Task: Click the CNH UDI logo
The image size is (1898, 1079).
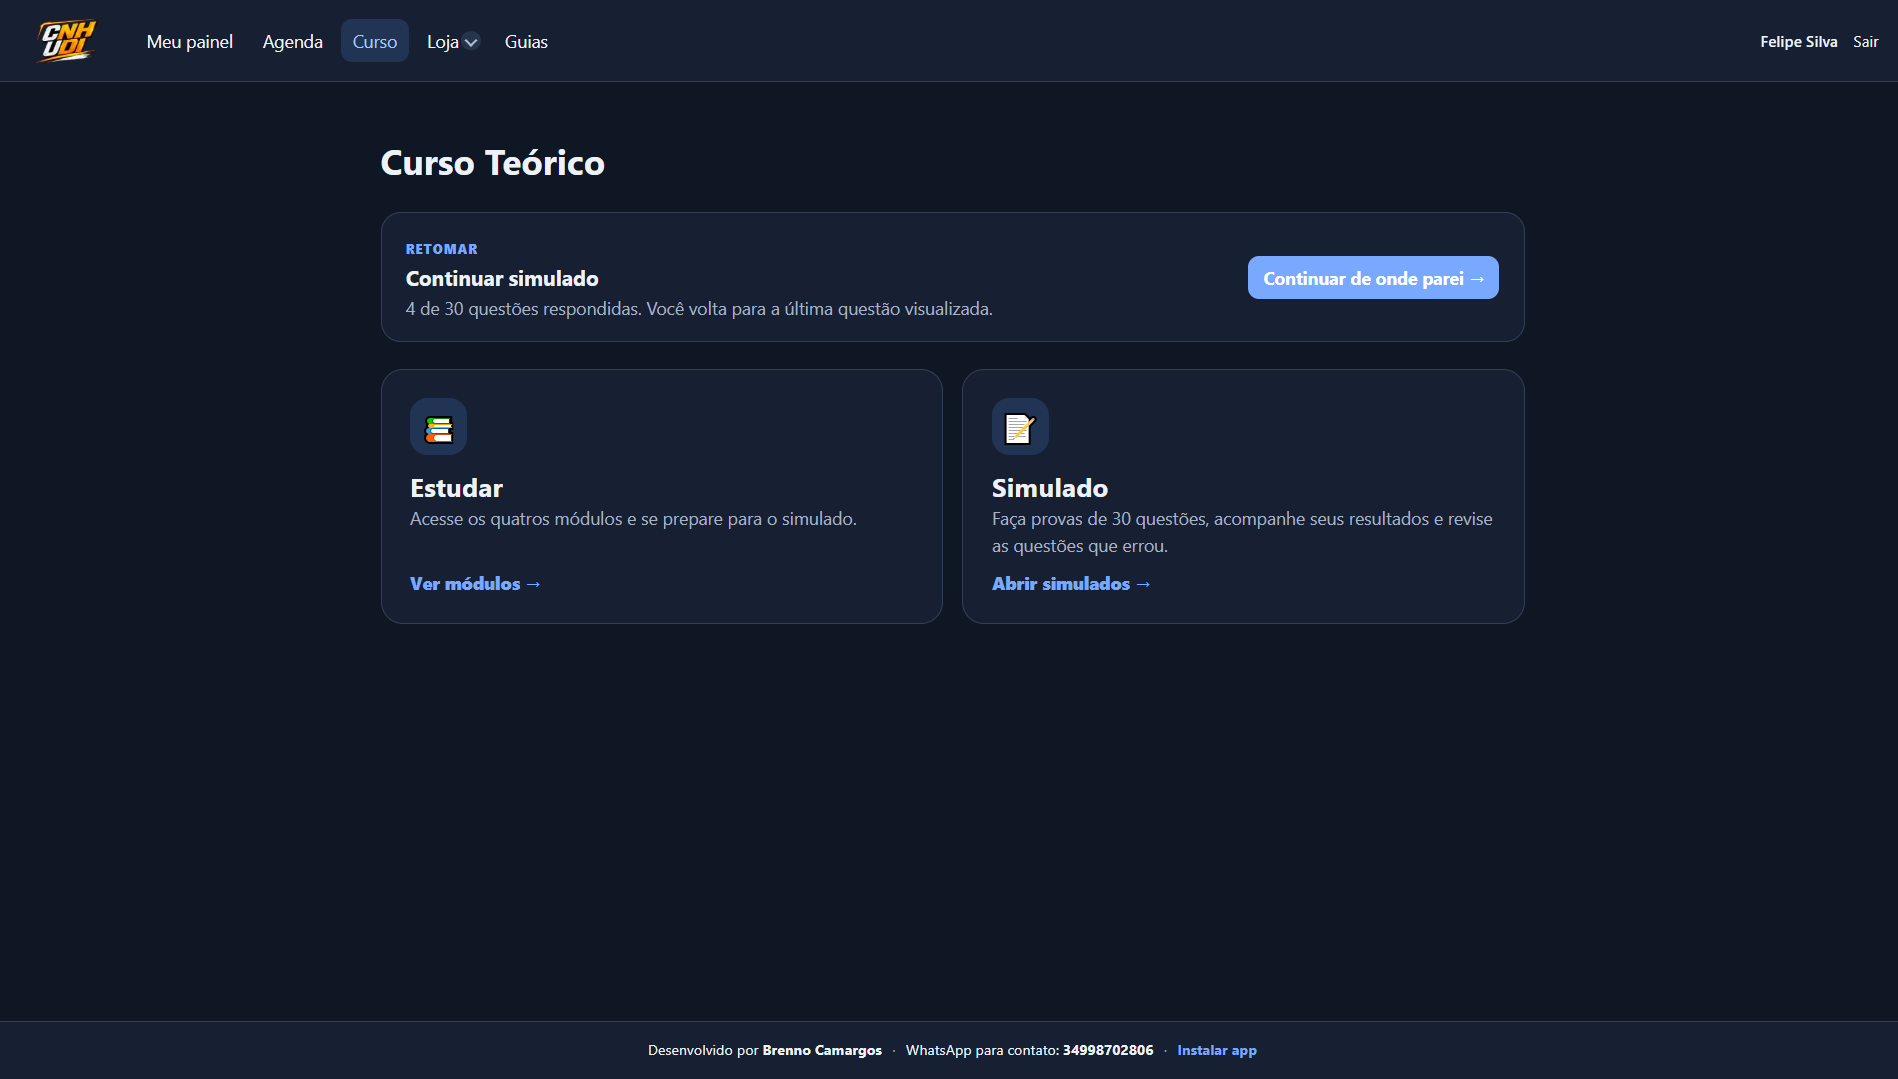Action: (67, 41)
